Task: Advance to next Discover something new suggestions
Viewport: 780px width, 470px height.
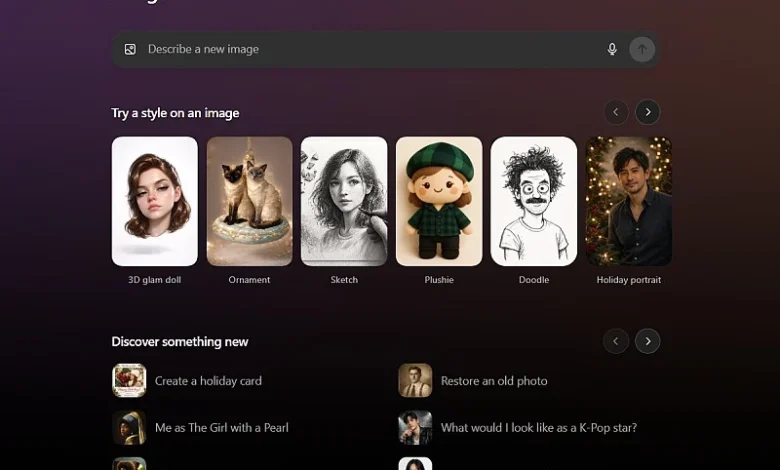Action: click(x=648, y=341)
